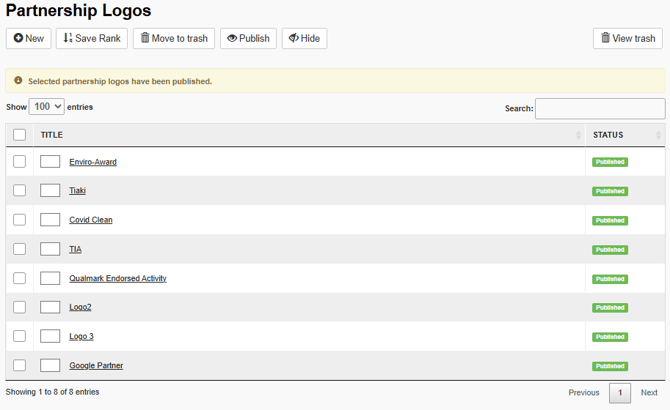Sort by the TITLE column arrows

(x=578, y=135)
